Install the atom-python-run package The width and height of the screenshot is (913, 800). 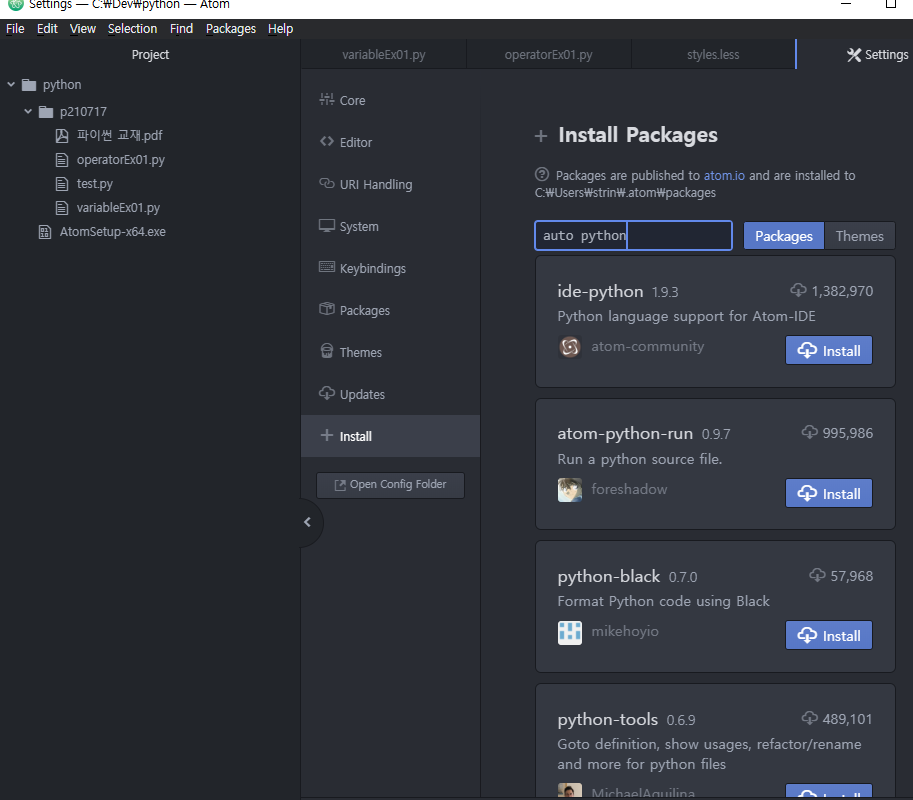click(x=829, y=493)
